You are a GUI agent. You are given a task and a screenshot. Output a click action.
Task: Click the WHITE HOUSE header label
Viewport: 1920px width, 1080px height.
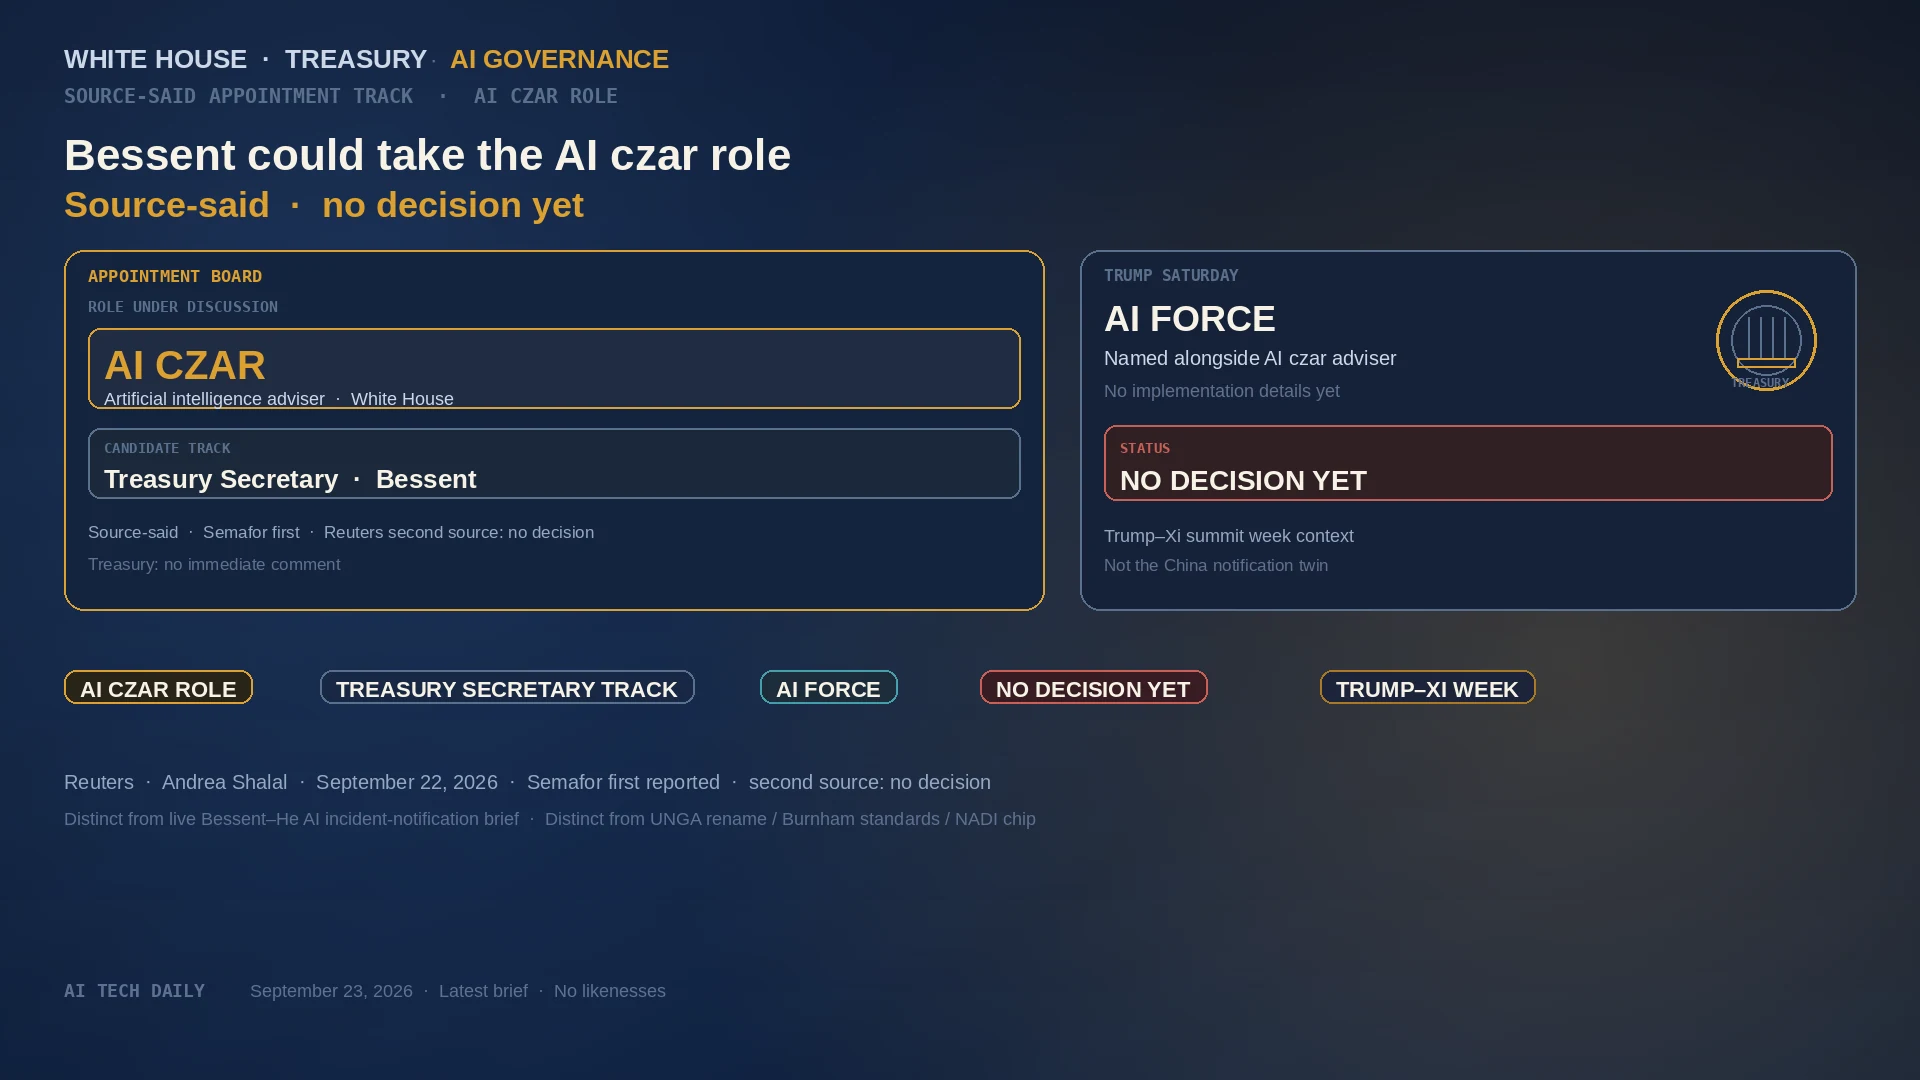point(155,59)
